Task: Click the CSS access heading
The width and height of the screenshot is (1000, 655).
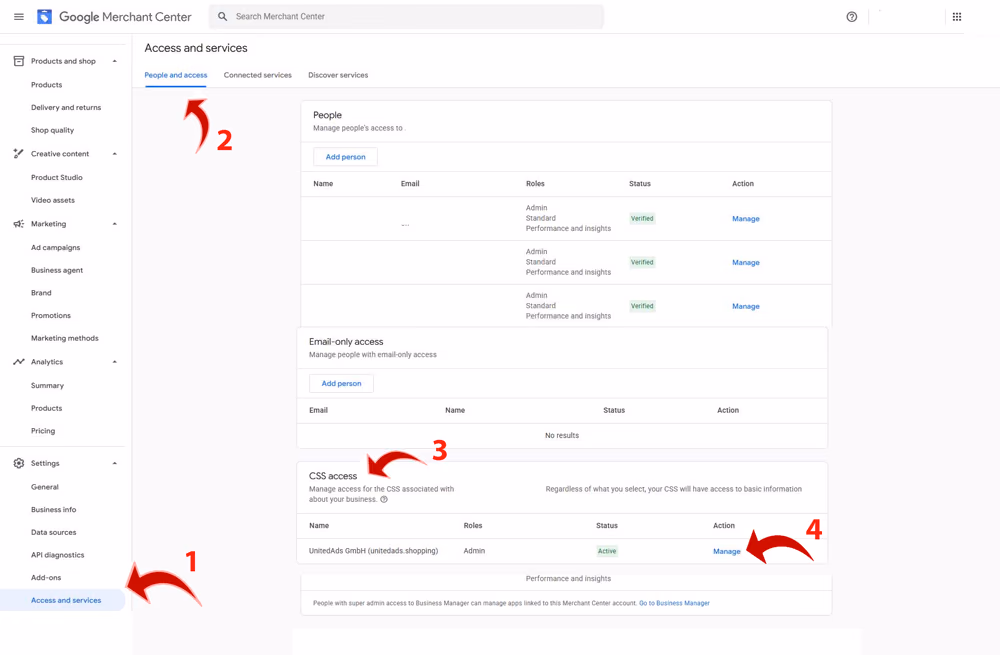Action: tap(333, 476)
